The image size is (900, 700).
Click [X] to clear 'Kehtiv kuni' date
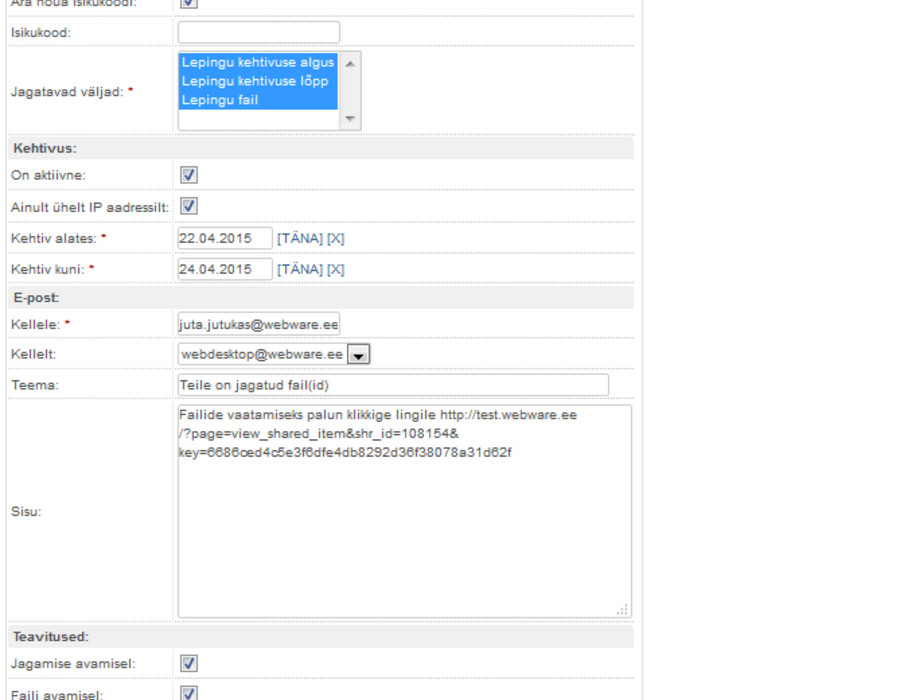coord(336,270)
